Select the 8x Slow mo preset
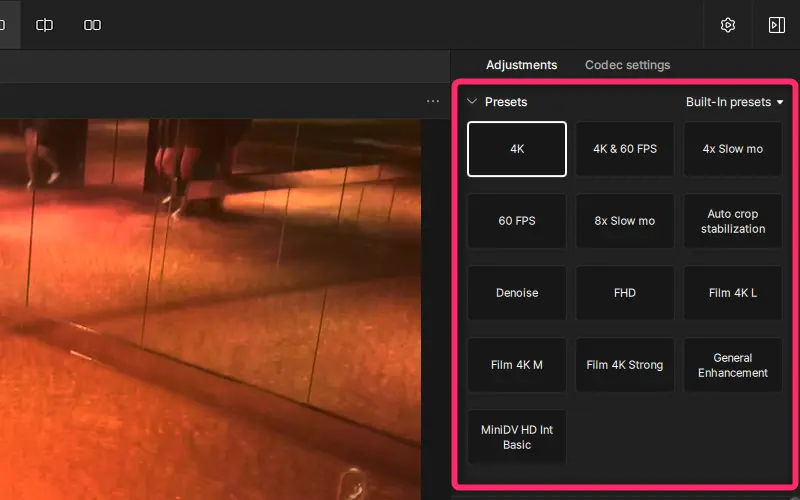 point(625,221)
